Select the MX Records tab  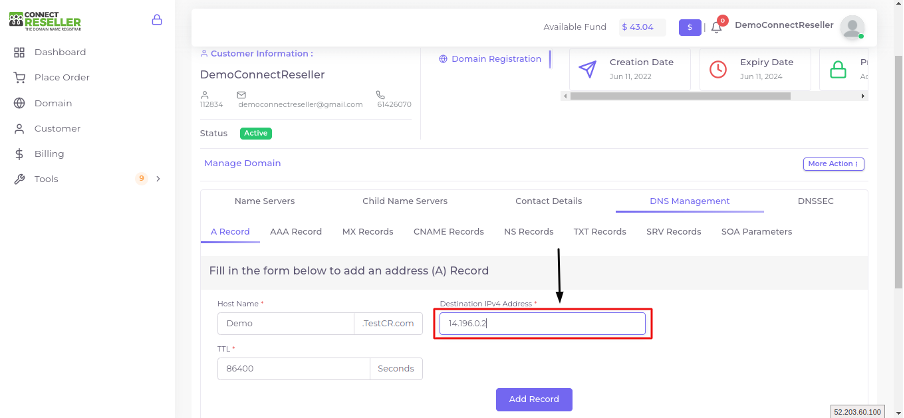(367, 232)
